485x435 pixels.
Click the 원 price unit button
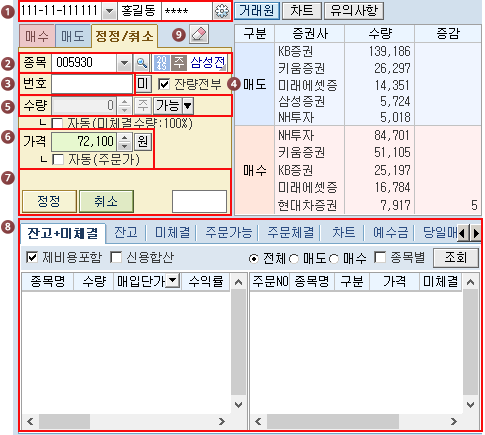(143, 142)
